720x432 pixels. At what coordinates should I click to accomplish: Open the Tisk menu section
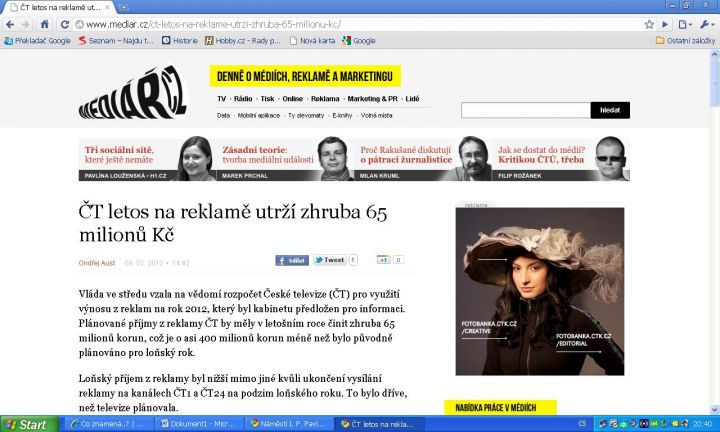[267, 99]
